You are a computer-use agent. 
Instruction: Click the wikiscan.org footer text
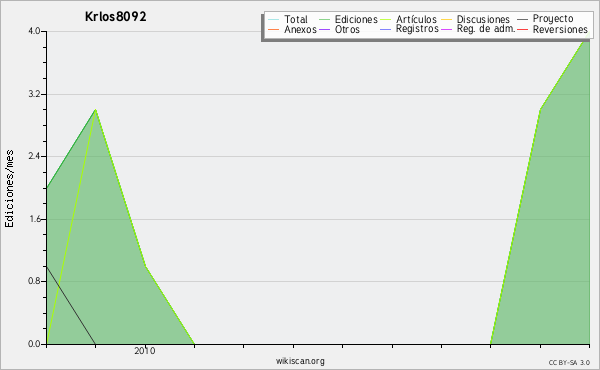coord(300,361)
